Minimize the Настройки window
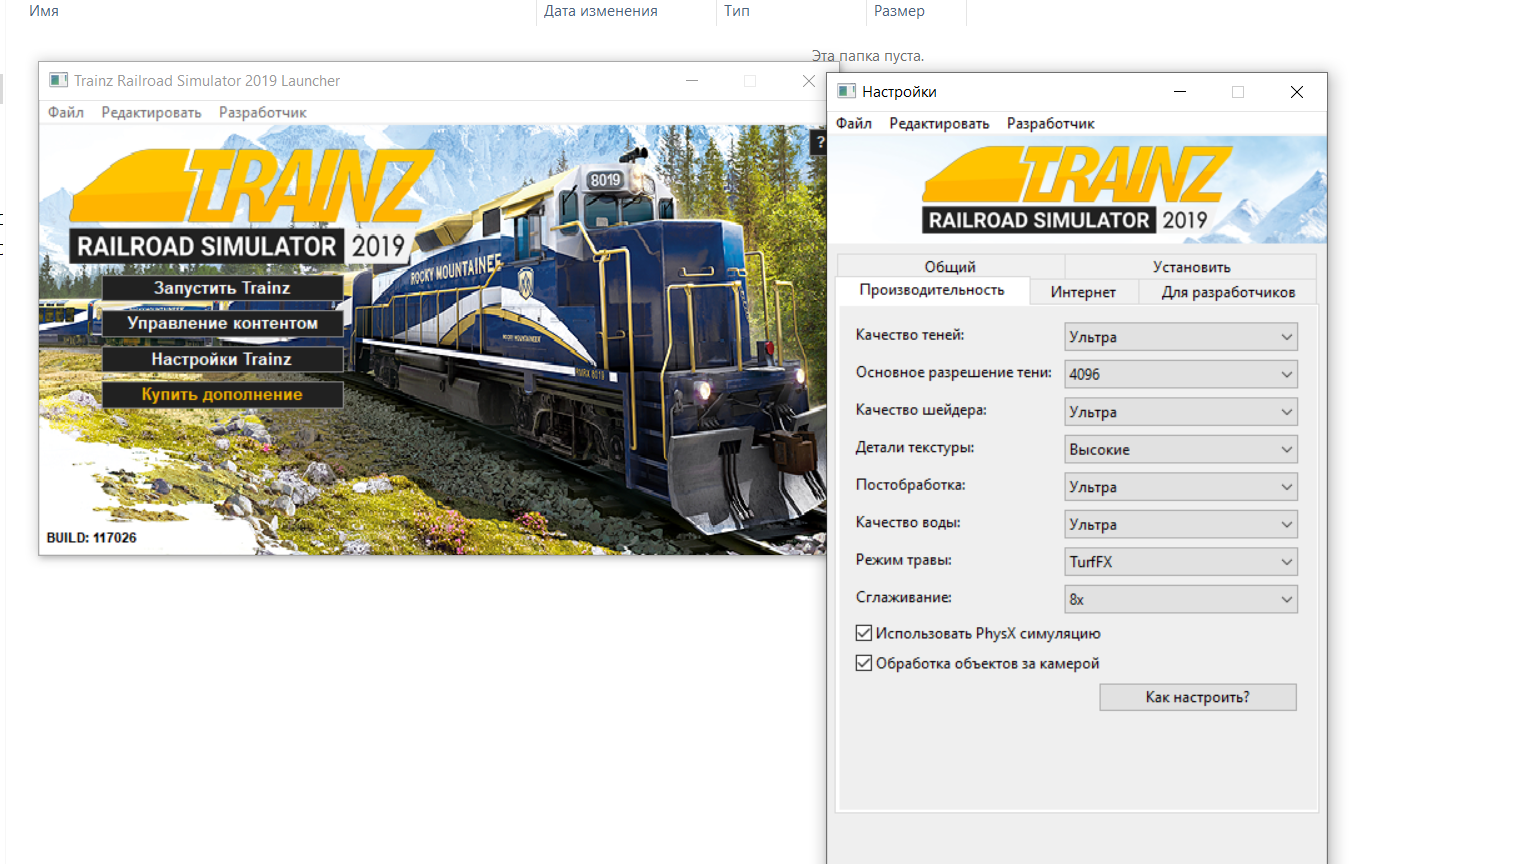 [x=1180, y=92]
